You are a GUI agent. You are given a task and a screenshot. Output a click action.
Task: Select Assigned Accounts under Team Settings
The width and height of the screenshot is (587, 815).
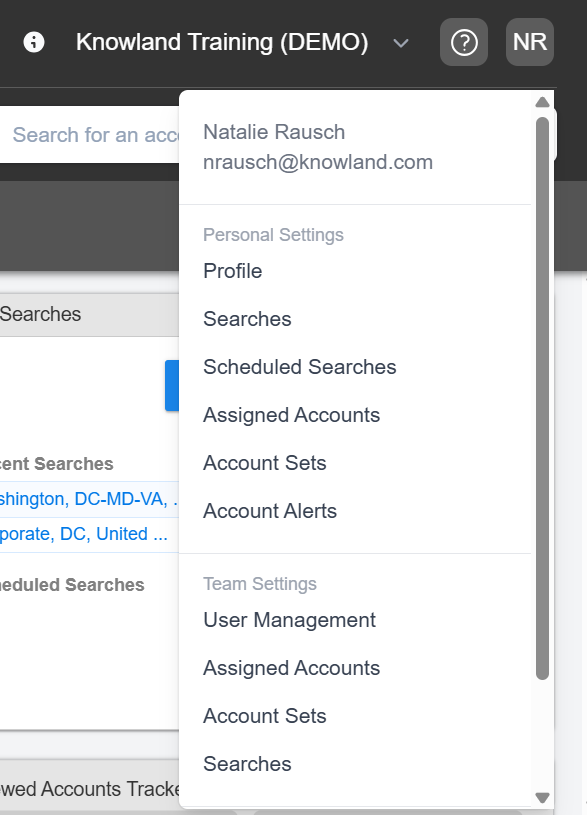291,668
